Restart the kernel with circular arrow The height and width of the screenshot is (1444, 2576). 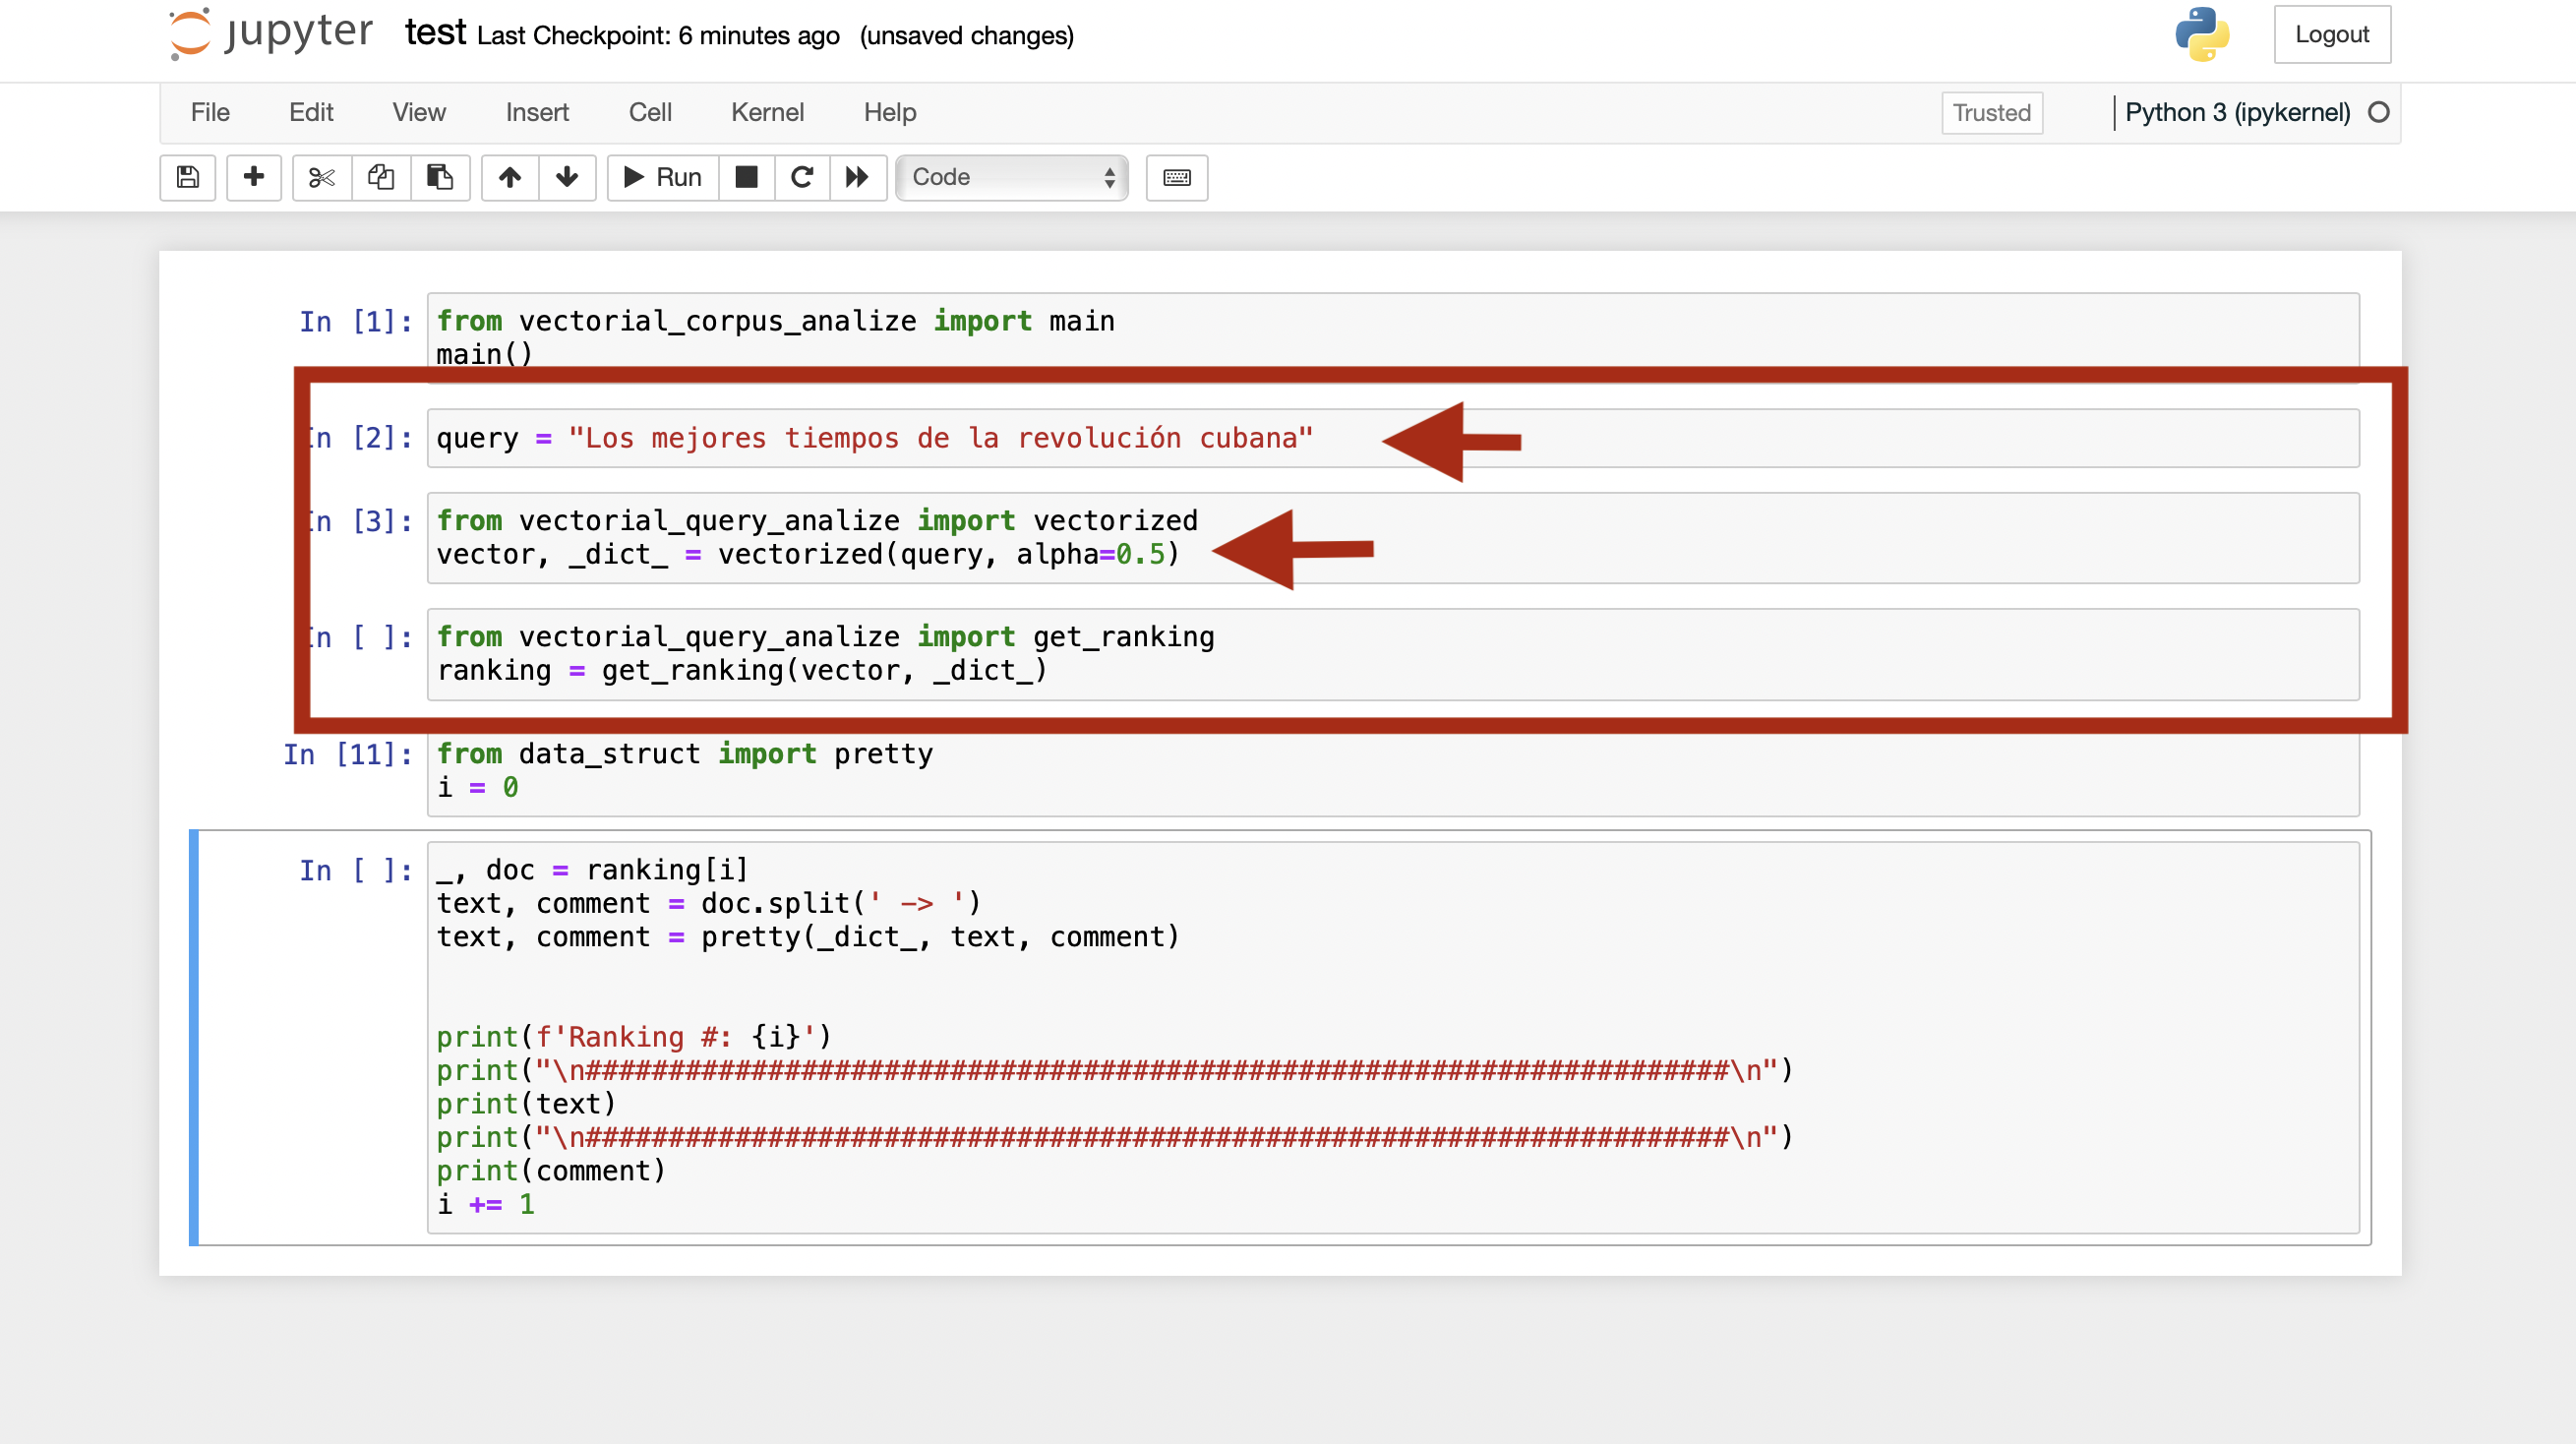[802, 177]
